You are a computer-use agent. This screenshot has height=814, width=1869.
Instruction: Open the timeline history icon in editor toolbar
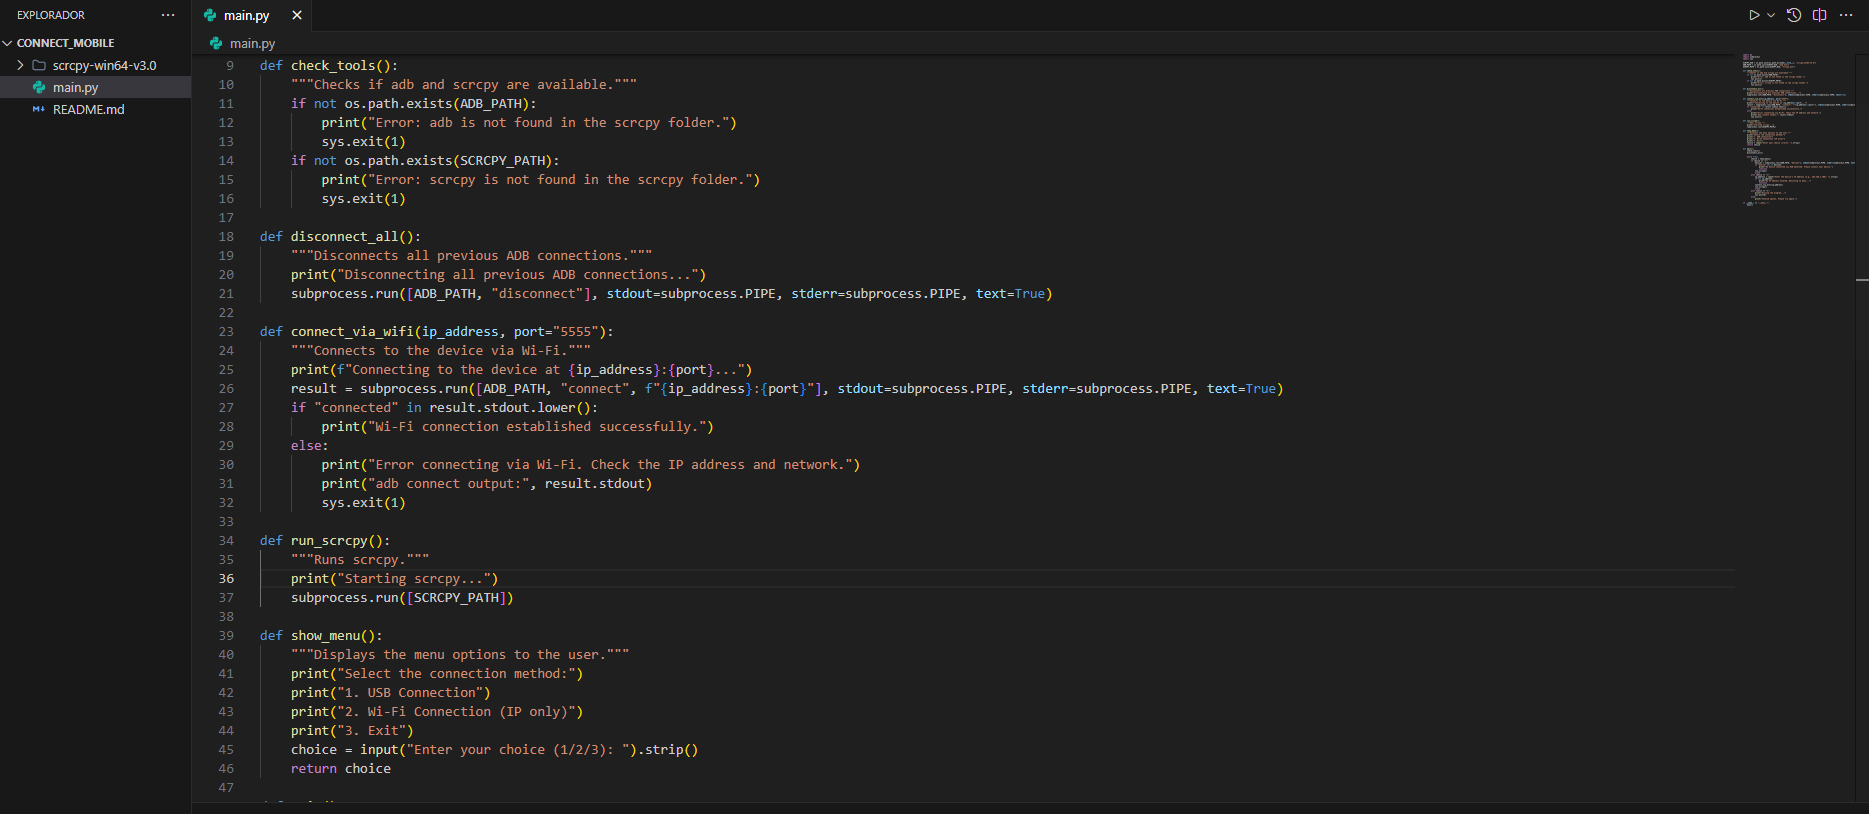(1794, 15)
